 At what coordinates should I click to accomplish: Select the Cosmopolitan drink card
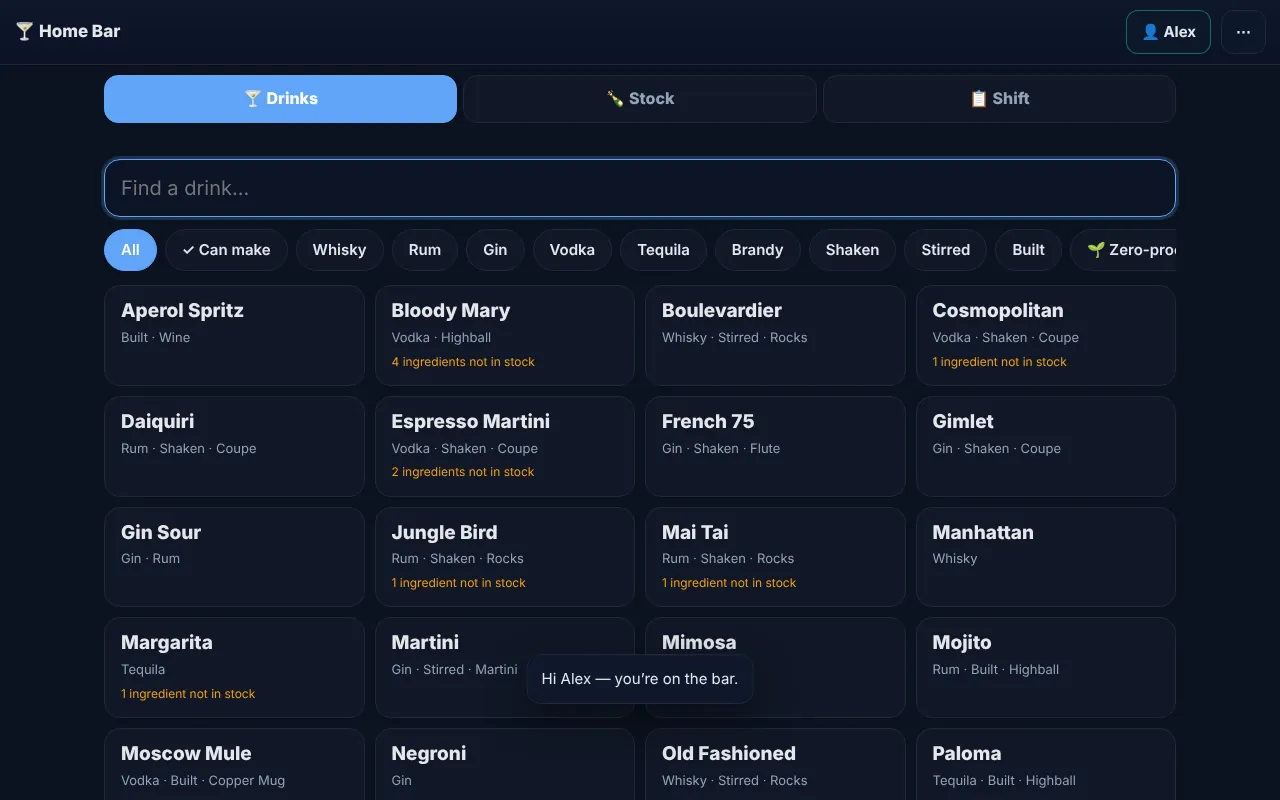[x=1046, y=336]
